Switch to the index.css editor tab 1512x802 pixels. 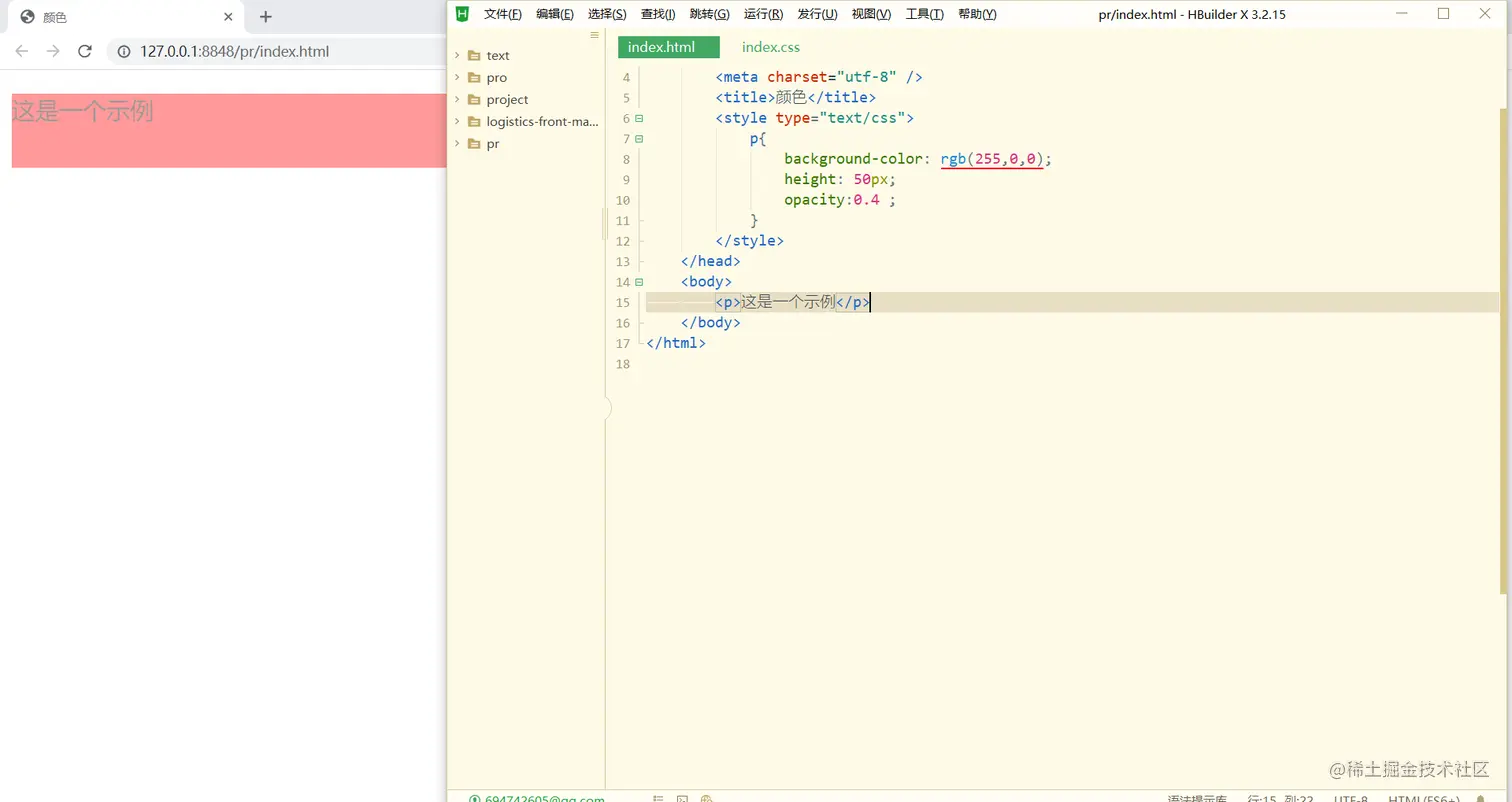pos(771,47)
